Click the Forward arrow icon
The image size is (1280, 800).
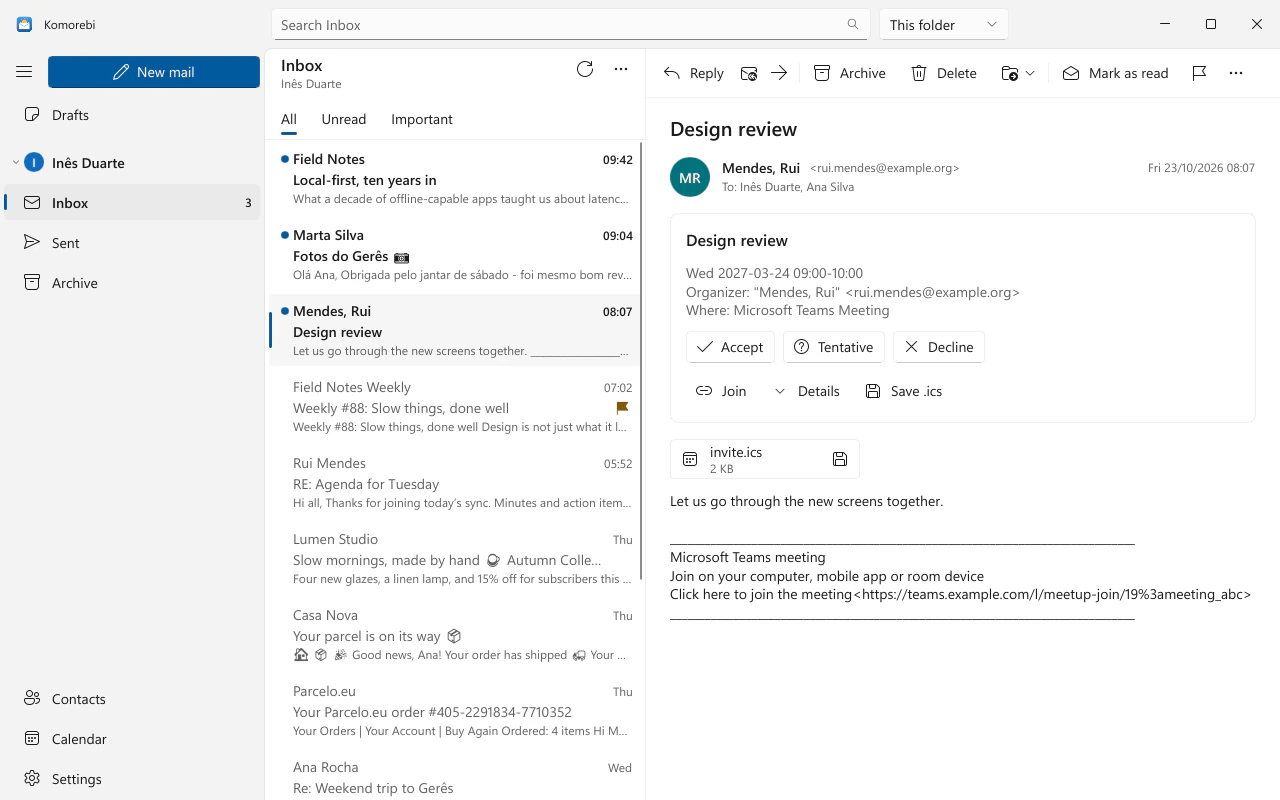pos(779,73)
